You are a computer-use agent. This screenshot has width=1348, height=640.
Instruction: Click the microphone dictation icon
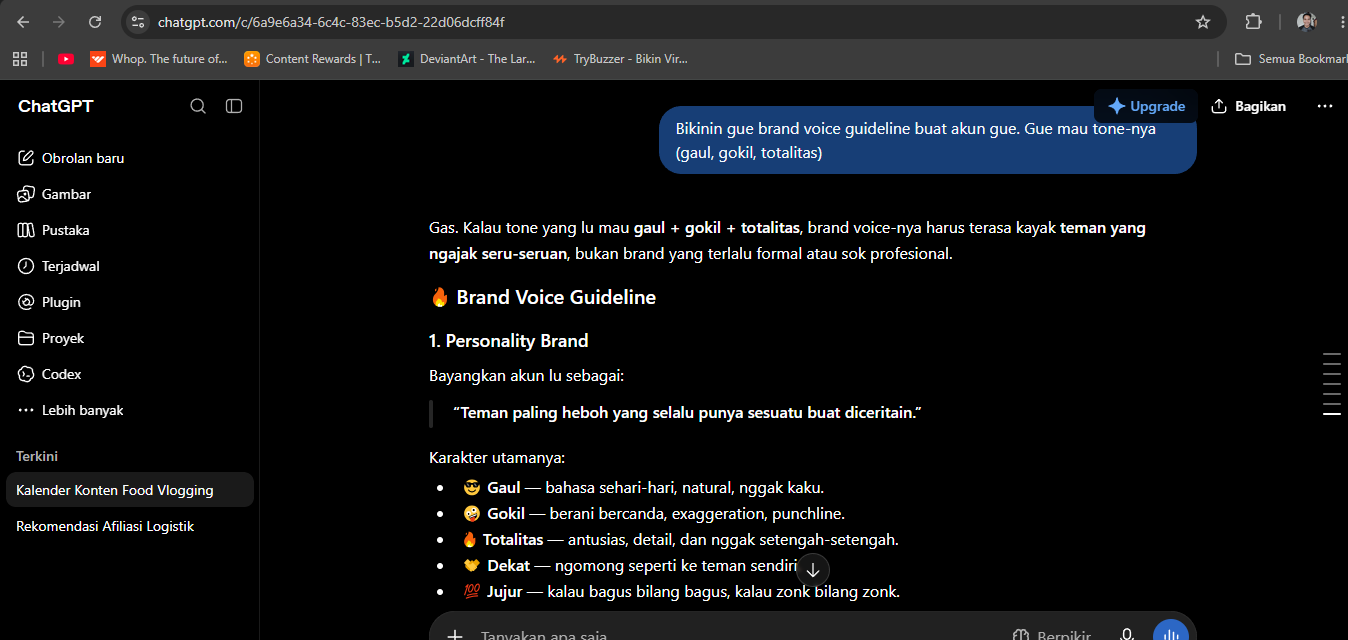[x=1127, y=634]
